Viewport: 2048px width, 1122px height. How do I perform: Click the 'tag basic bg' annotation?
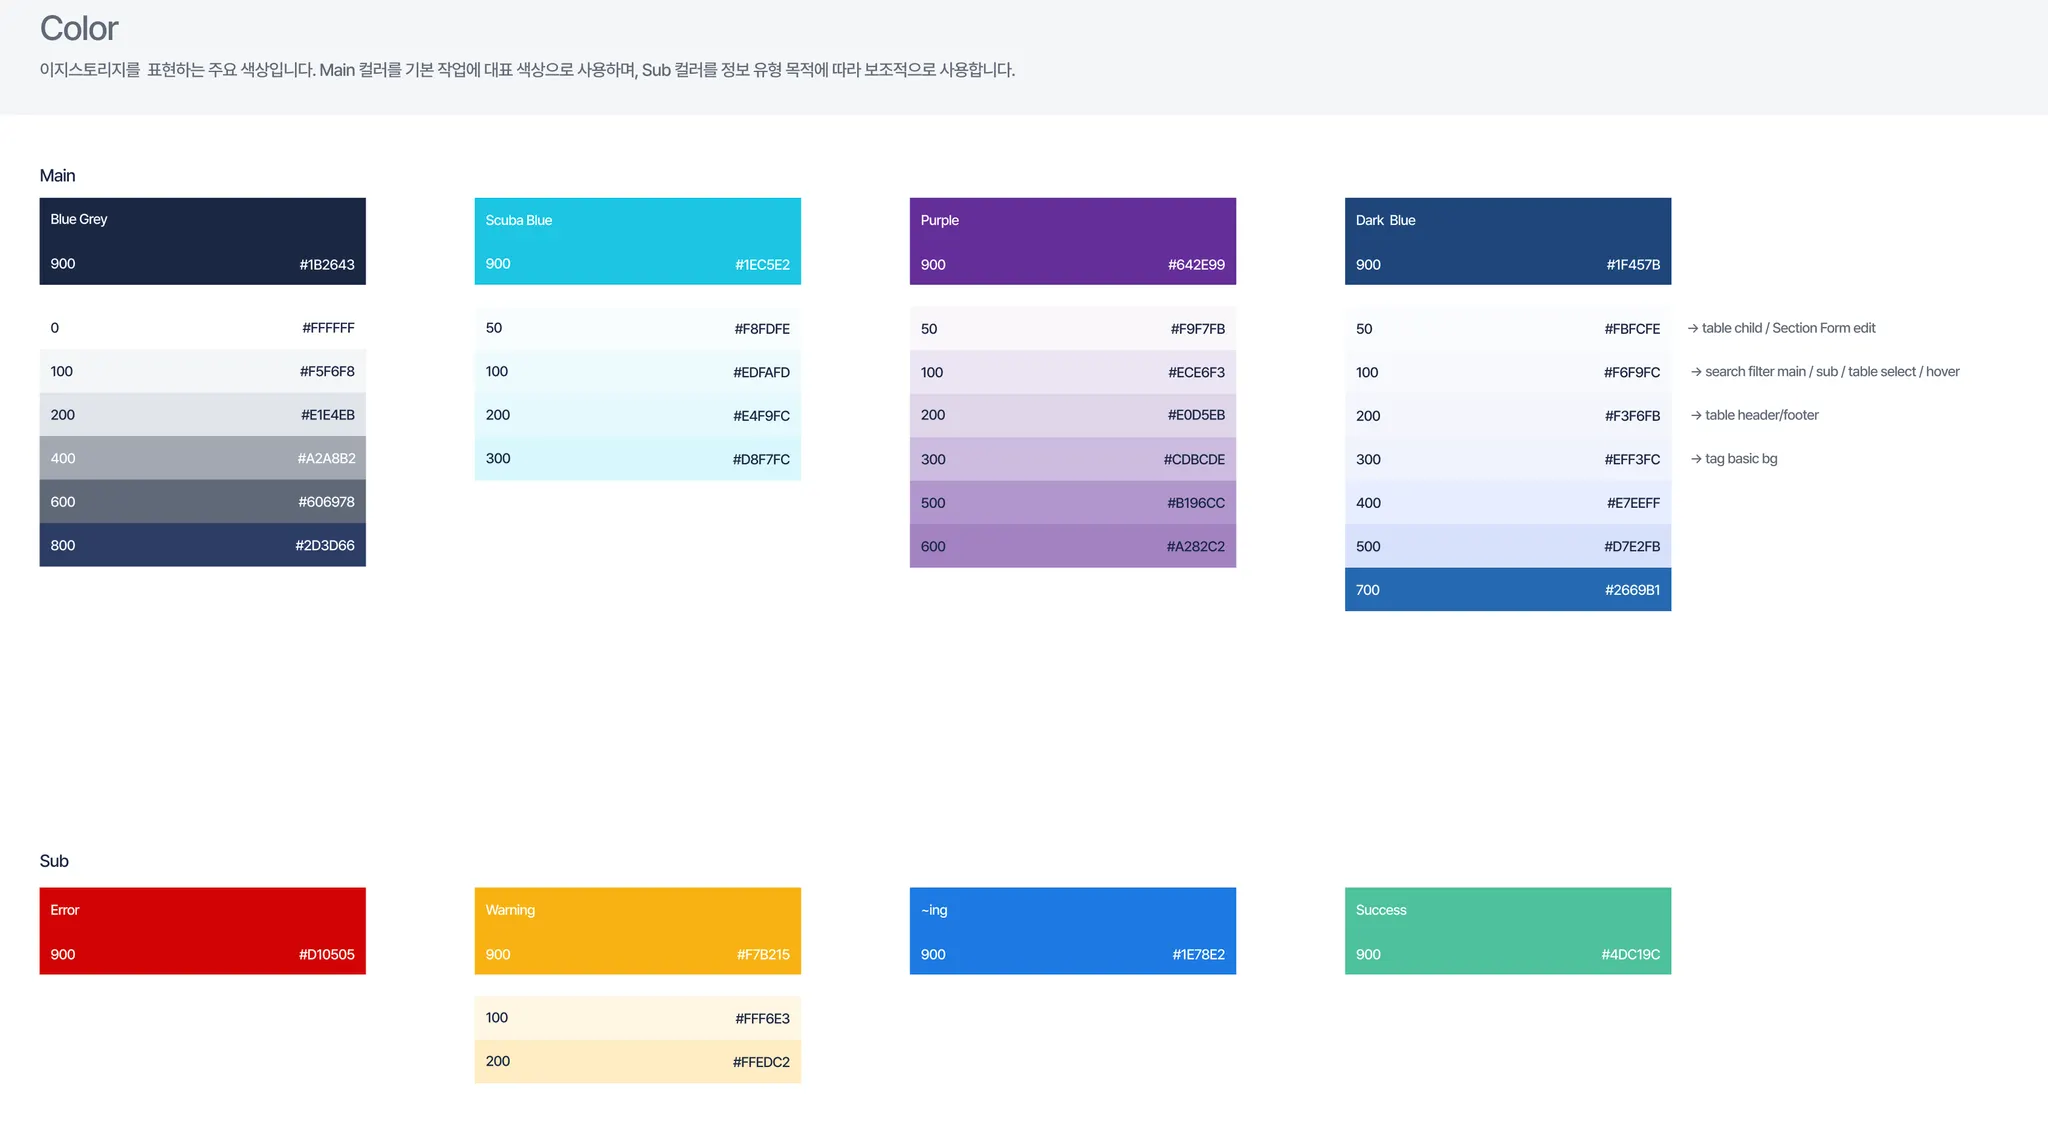click(1740, 459)
